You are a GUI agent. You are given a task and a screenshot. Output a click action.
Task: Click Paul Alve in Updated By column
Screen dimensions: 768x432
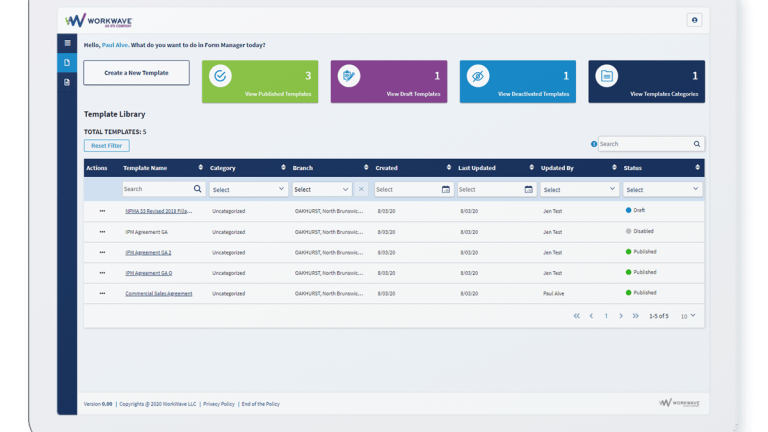(x=553, y=294)
